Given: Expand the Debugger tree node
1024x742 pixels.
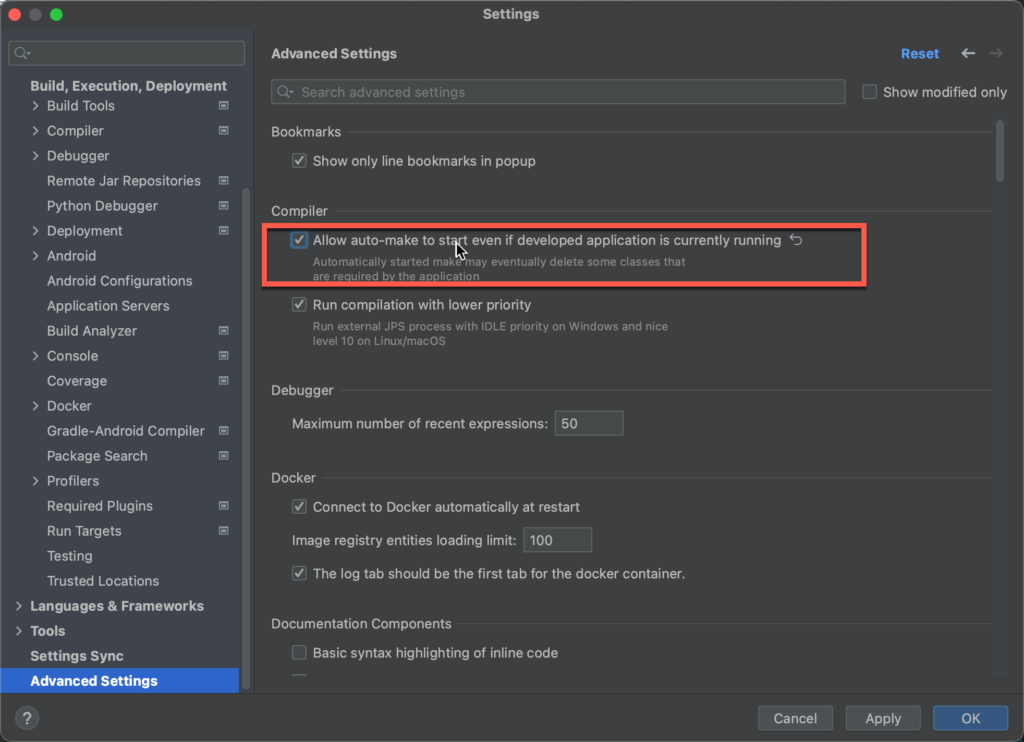Looking at the screenshot, I should (x=35, y=156).
